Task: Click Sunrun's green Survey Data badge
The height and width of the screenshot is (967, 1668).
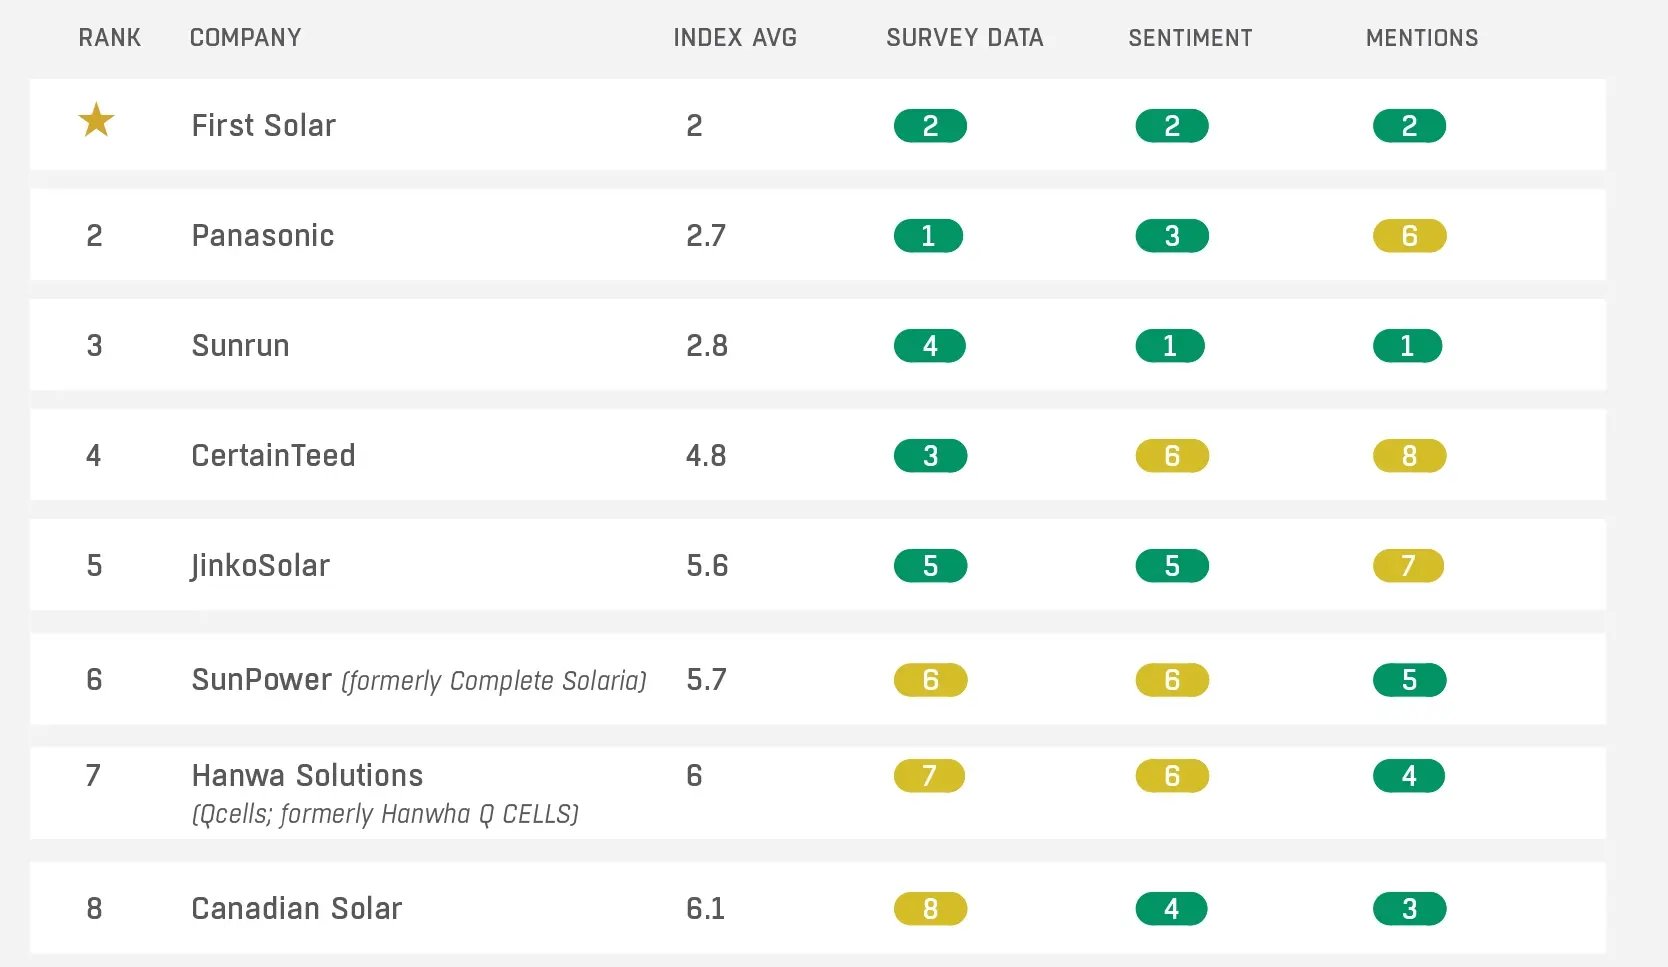Action: click(929, 346)
